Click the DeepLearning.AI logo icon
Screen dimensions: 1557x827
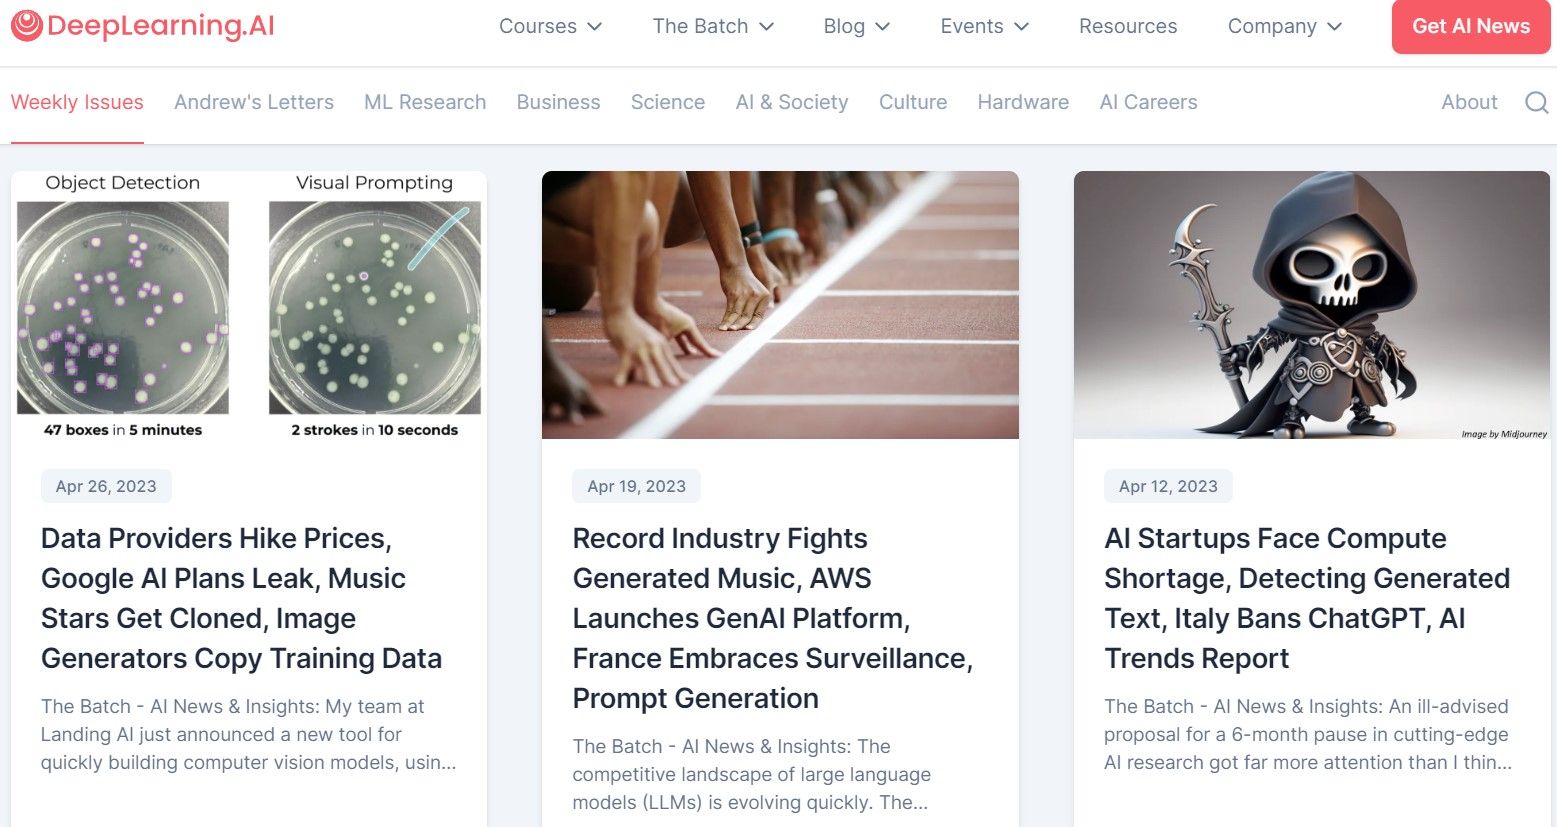pos(27,26)
